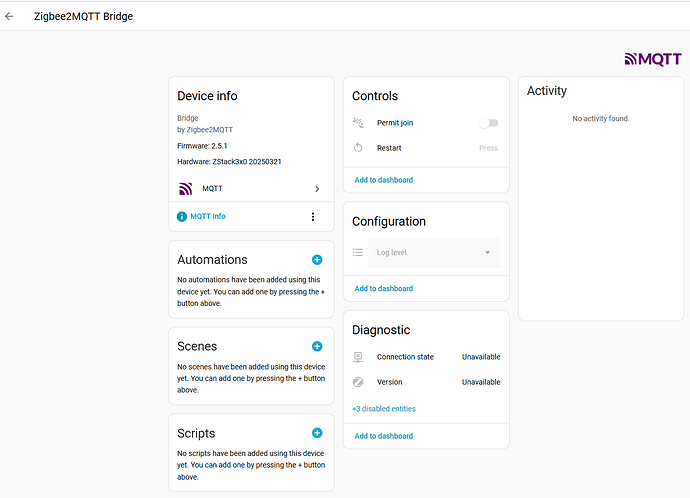Click the Version entity icon
690x498 pixels.
(358, 382)
